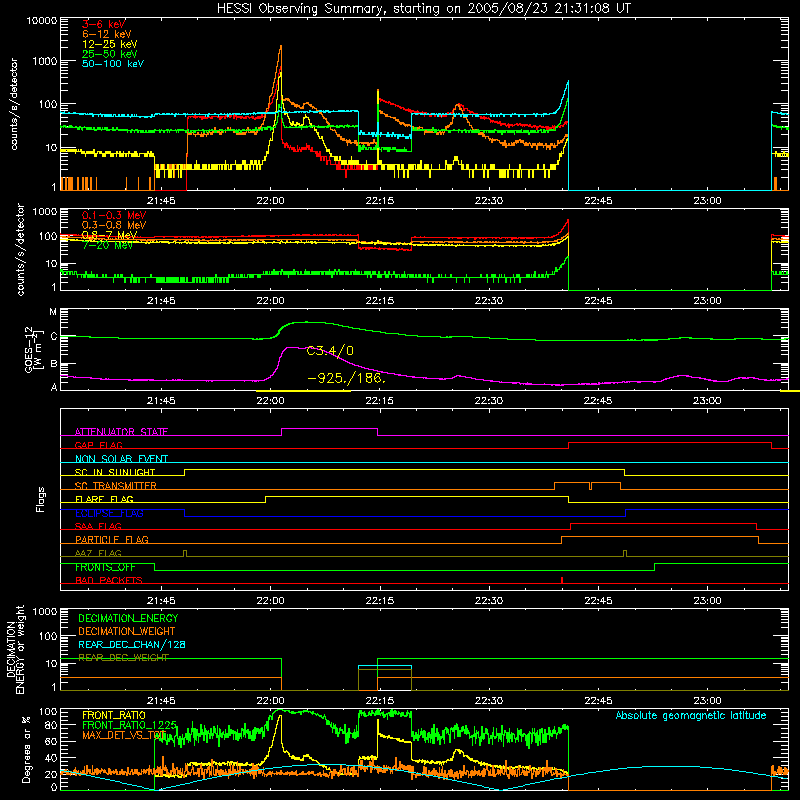Screen dimensions: 800x800
Task: Click the 'NON_SOLAR_EVENT' flag label
Action: click(x=121, y=459)
